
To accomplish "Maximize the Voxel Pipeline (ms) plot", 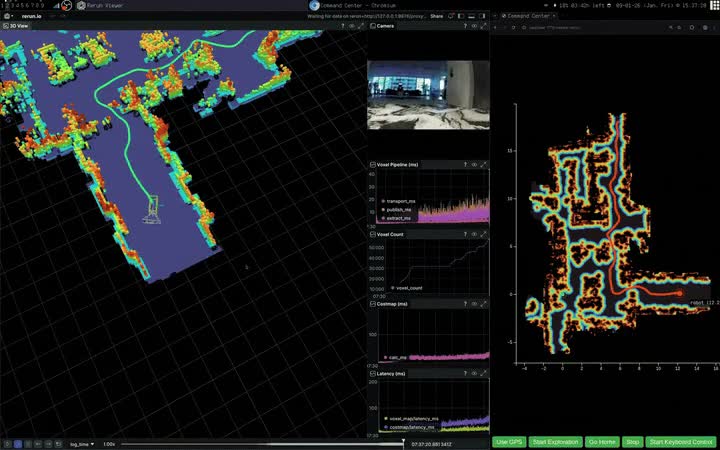I will (483, 164).
